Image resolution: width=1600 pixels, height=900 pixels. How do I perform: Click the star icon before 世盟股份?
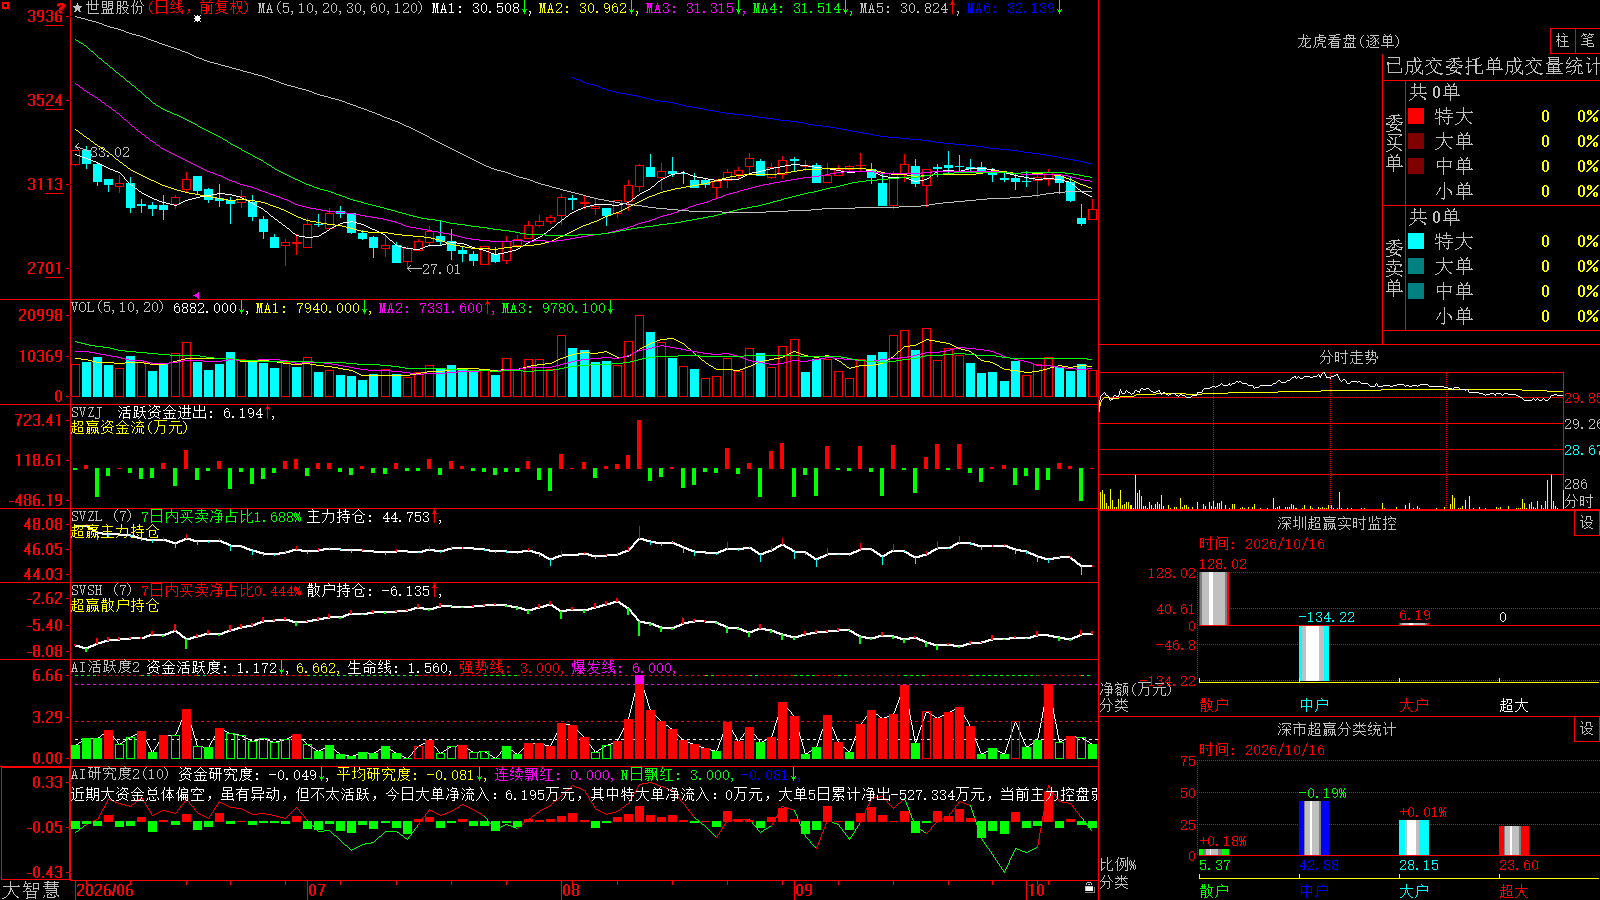(x=78, y=8)
